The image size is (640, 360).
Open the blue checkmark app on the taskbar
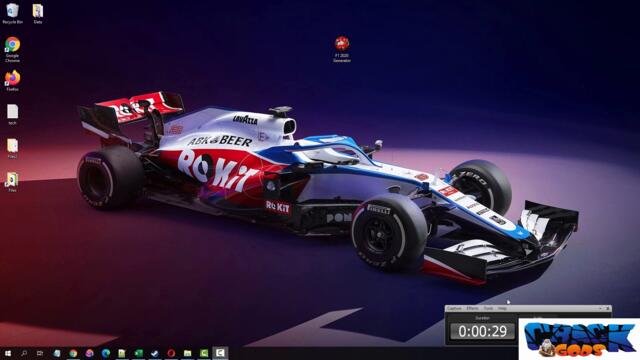[x=155, y=353]
